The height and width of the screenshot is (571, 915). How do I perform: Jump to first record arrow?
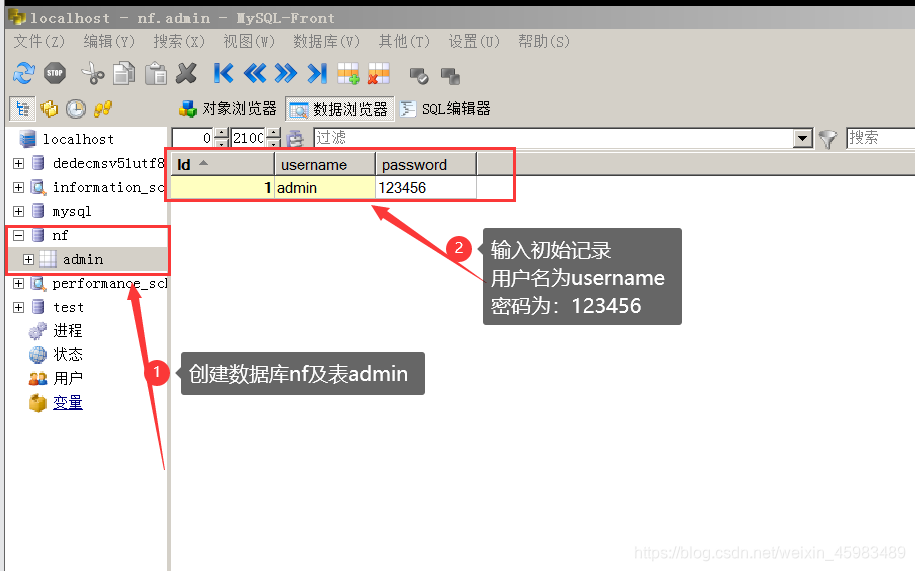pyautogui.click(x=224, y=73)
